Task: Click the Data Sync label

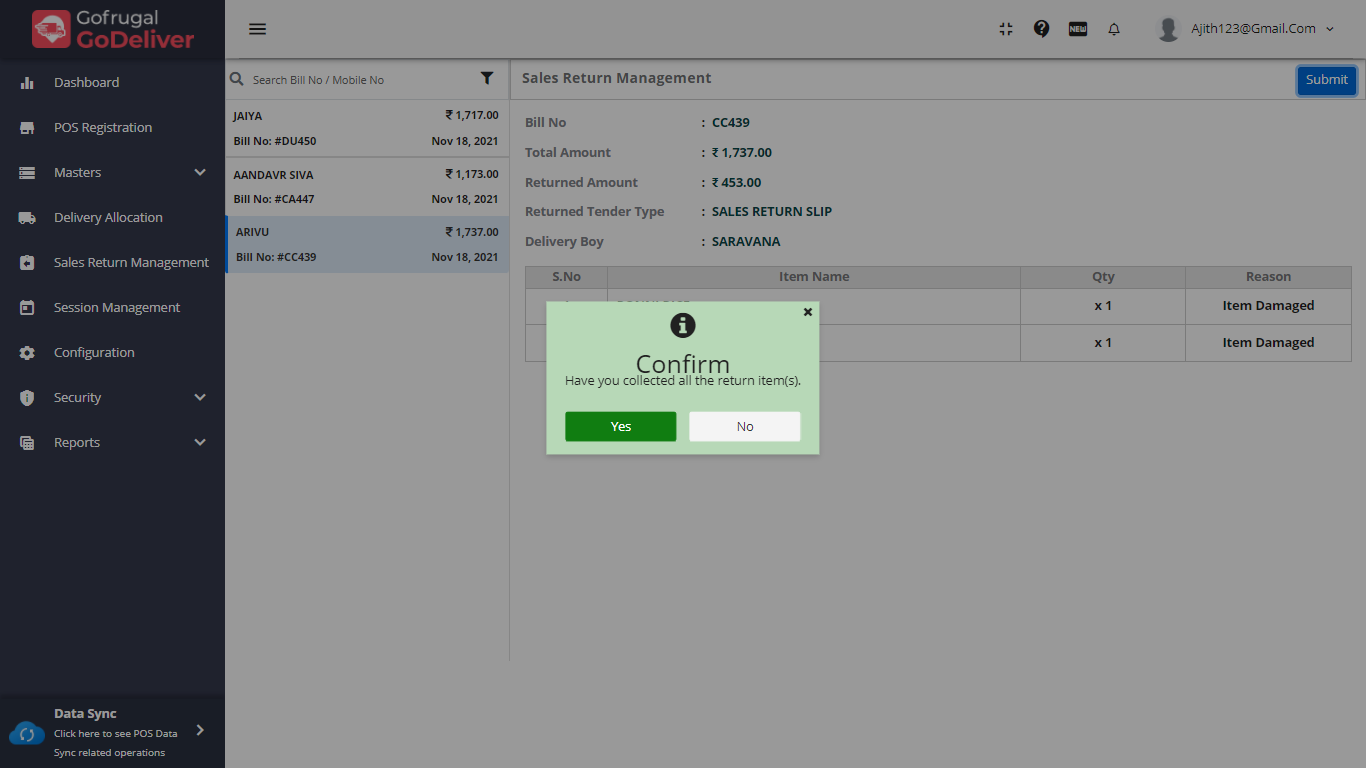Action: coord(85,714)
